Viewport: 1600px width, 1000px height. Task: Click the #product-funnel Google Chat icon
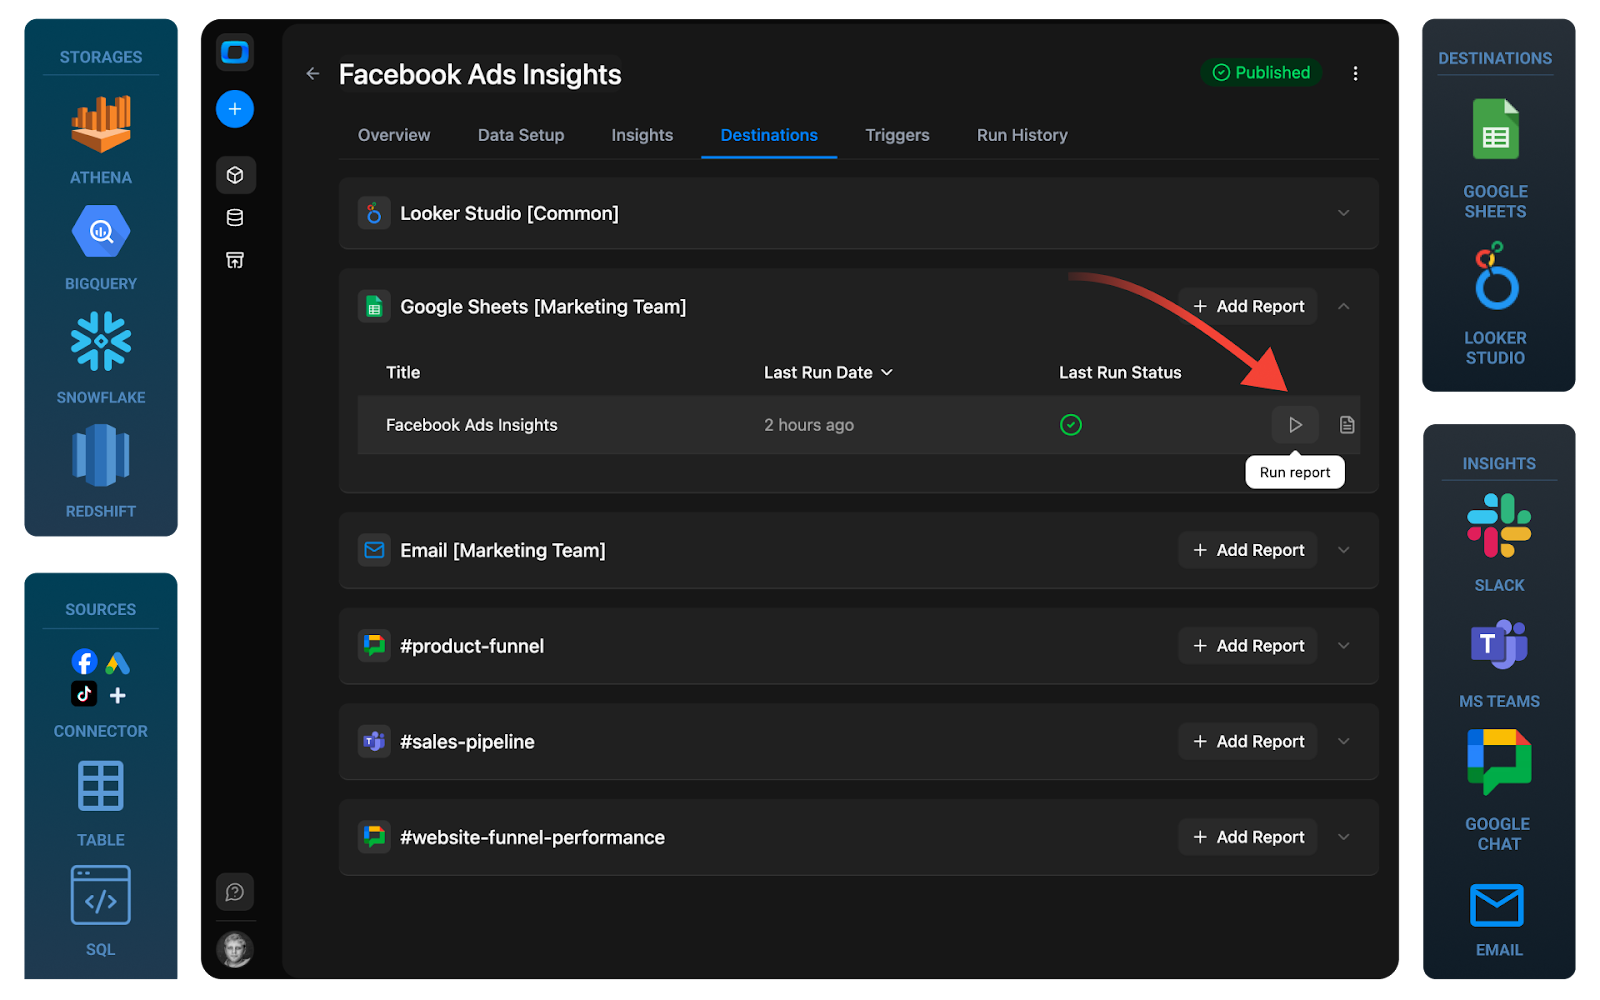374,646
